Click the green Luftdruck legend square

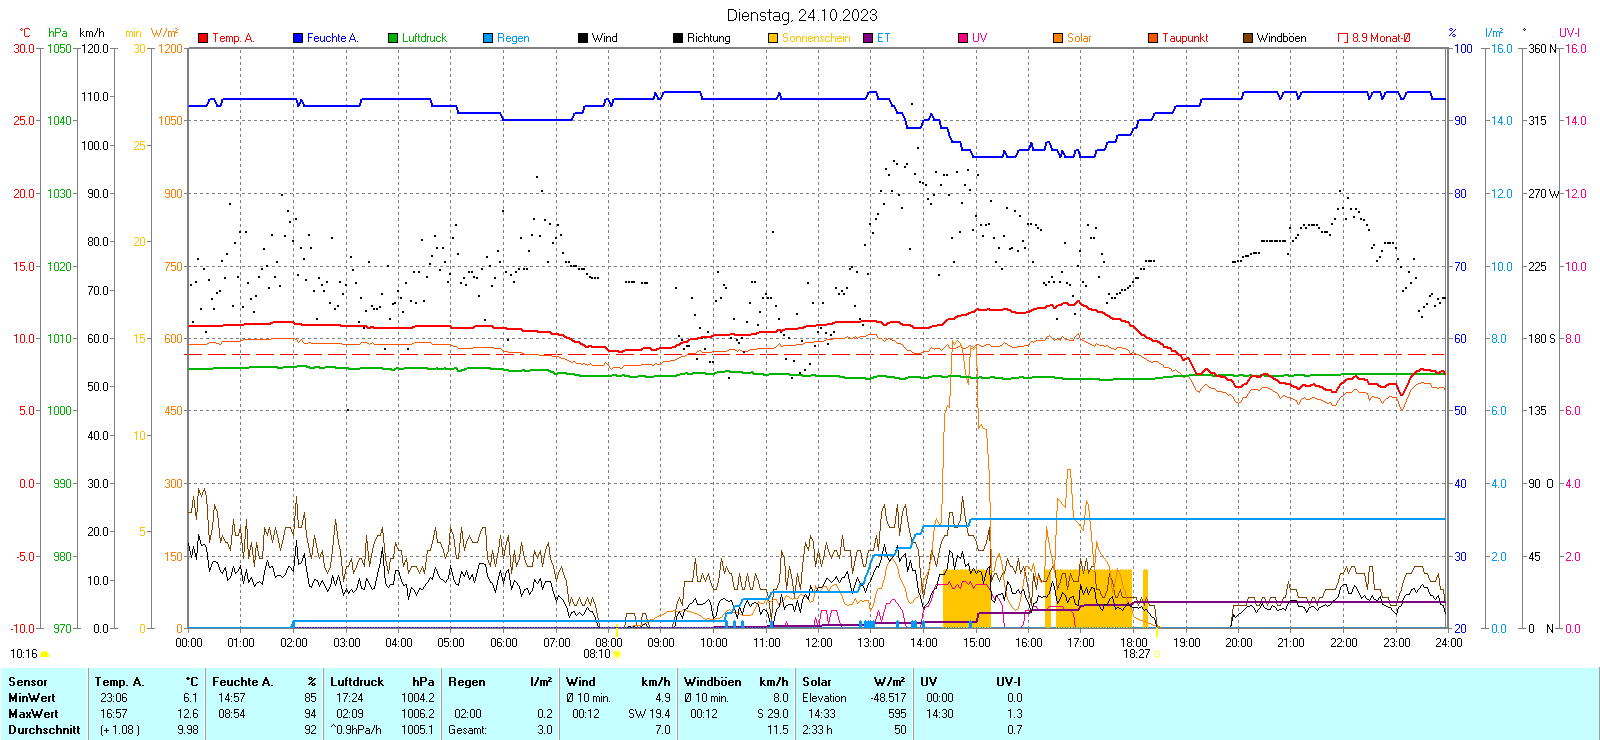393,38
